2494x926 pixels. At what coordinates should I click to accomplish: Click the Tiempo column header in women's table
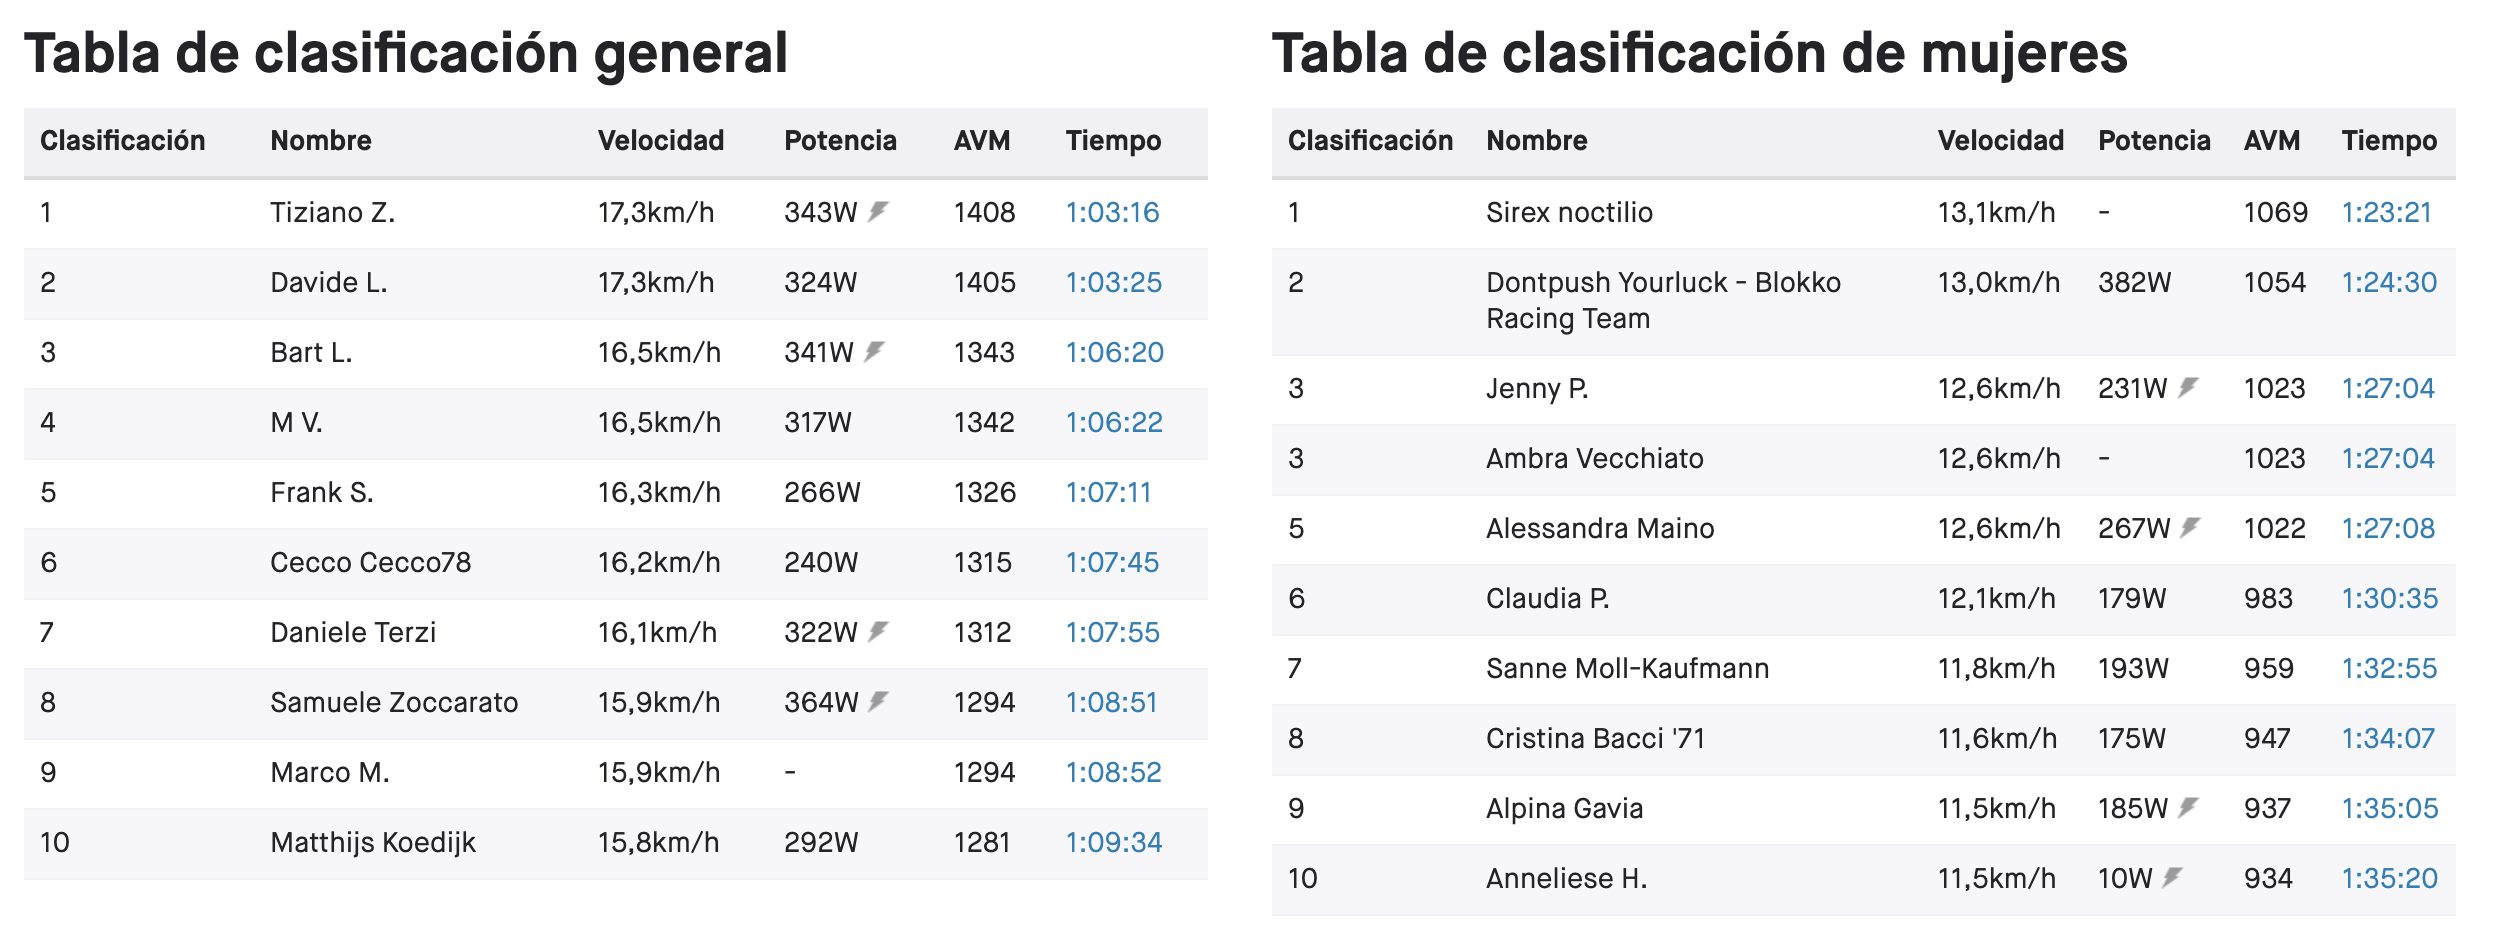[x=2388, y=140]
